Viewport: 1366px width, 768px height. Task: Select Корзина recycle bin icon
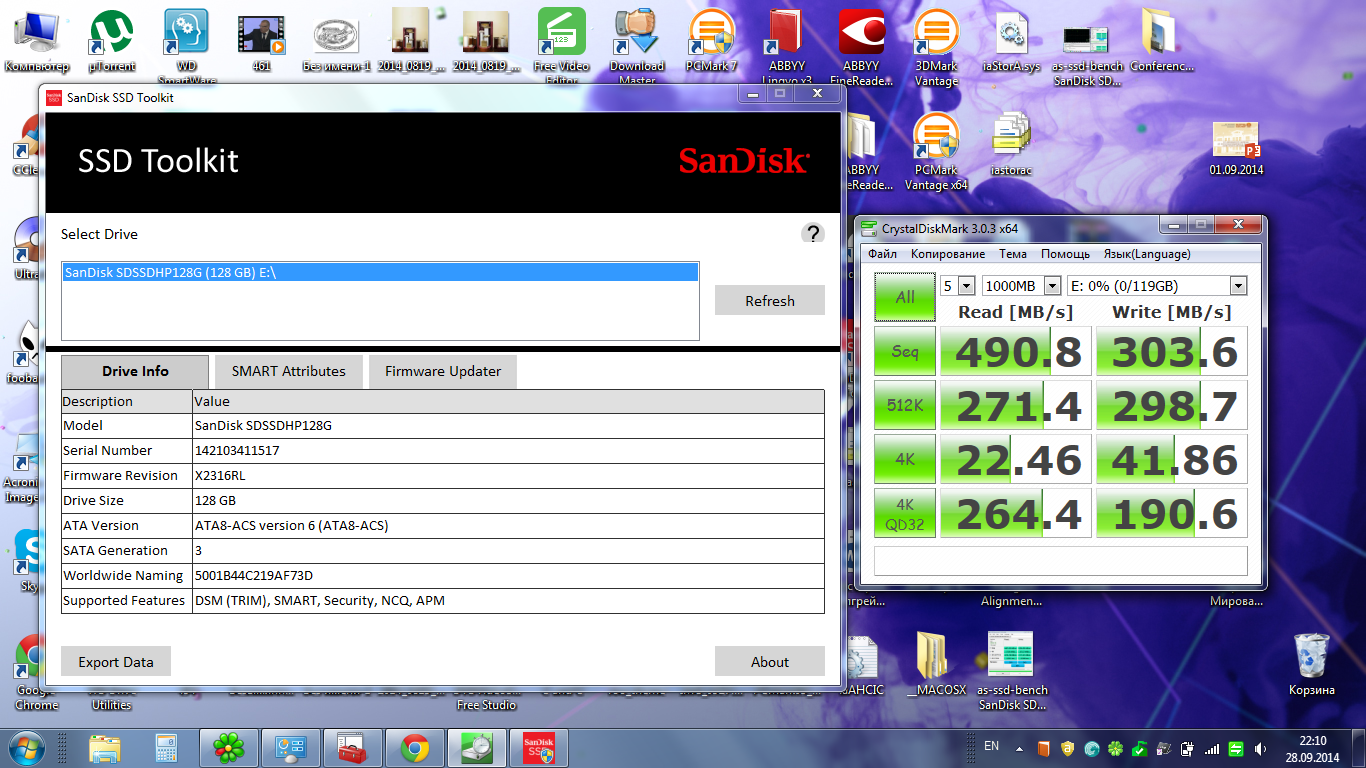point(1312,665)
